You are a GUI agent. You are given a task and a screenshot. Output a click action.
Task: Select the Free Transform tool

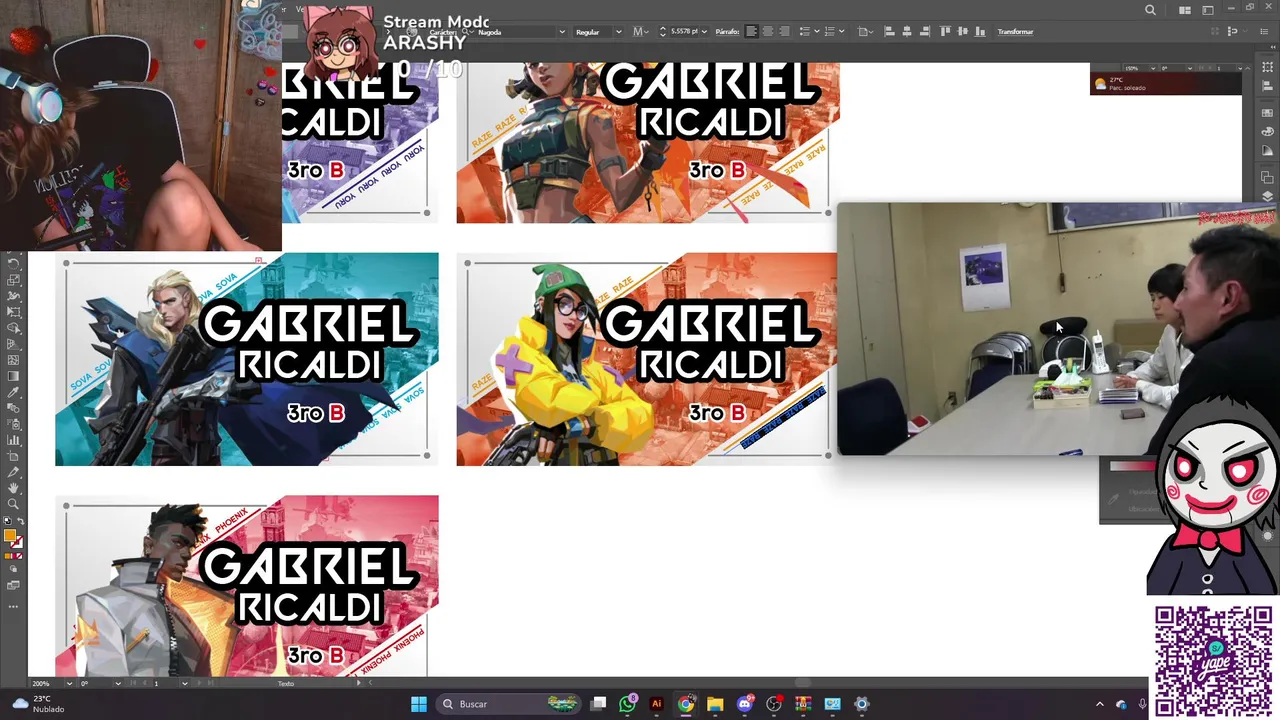coord(13,313)
